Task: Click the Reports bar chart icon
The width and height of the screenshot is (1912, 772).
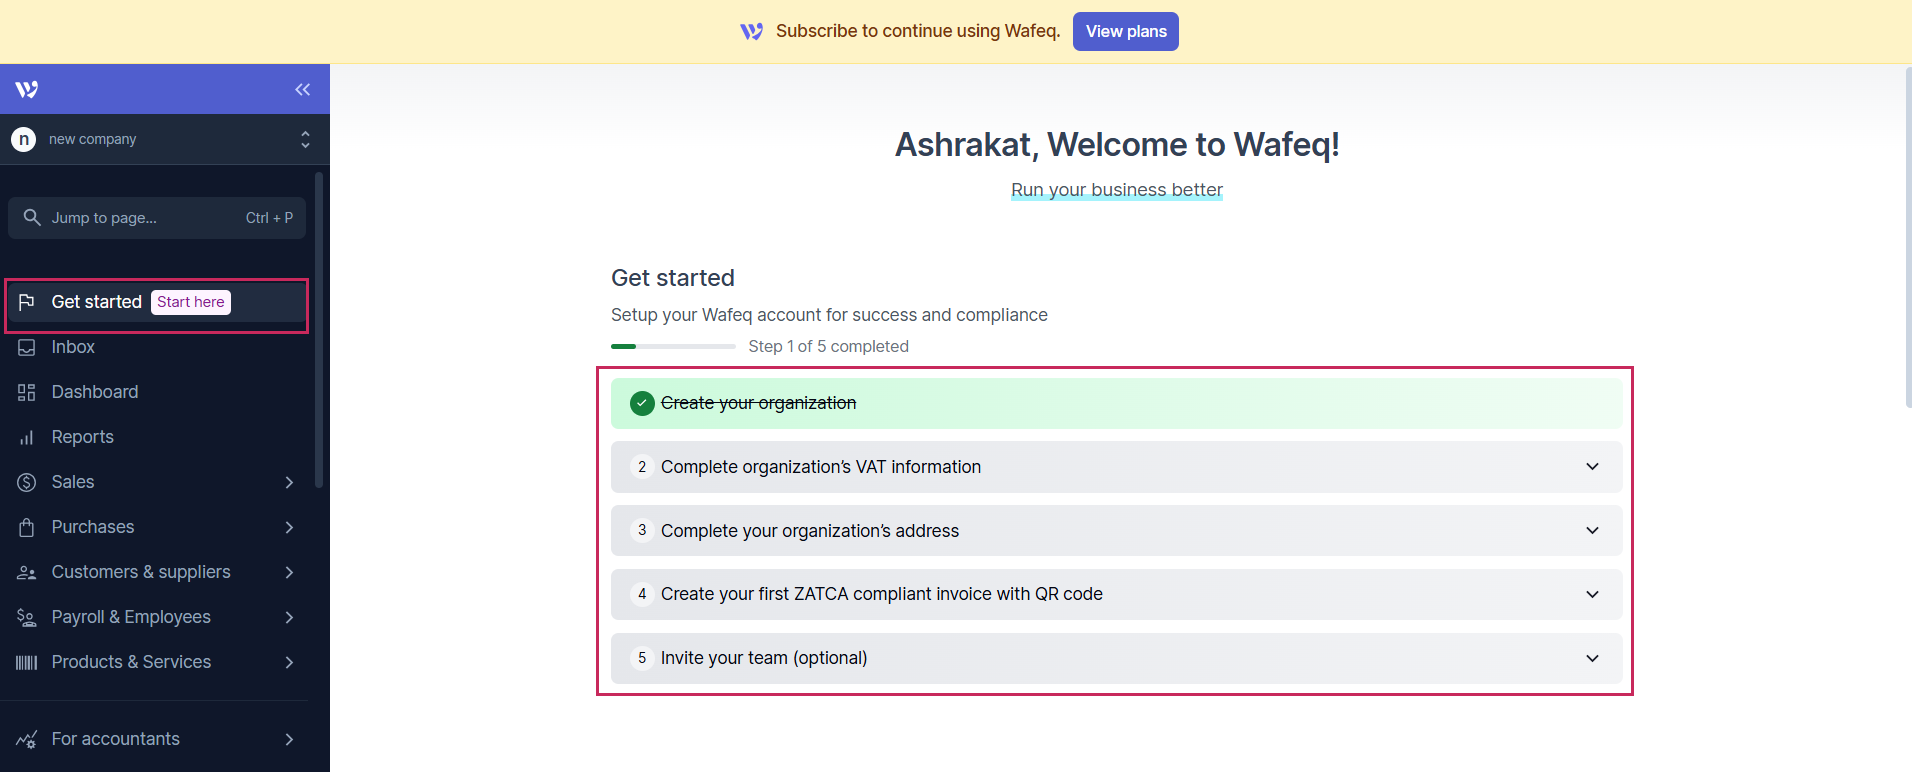Action: 27,437
